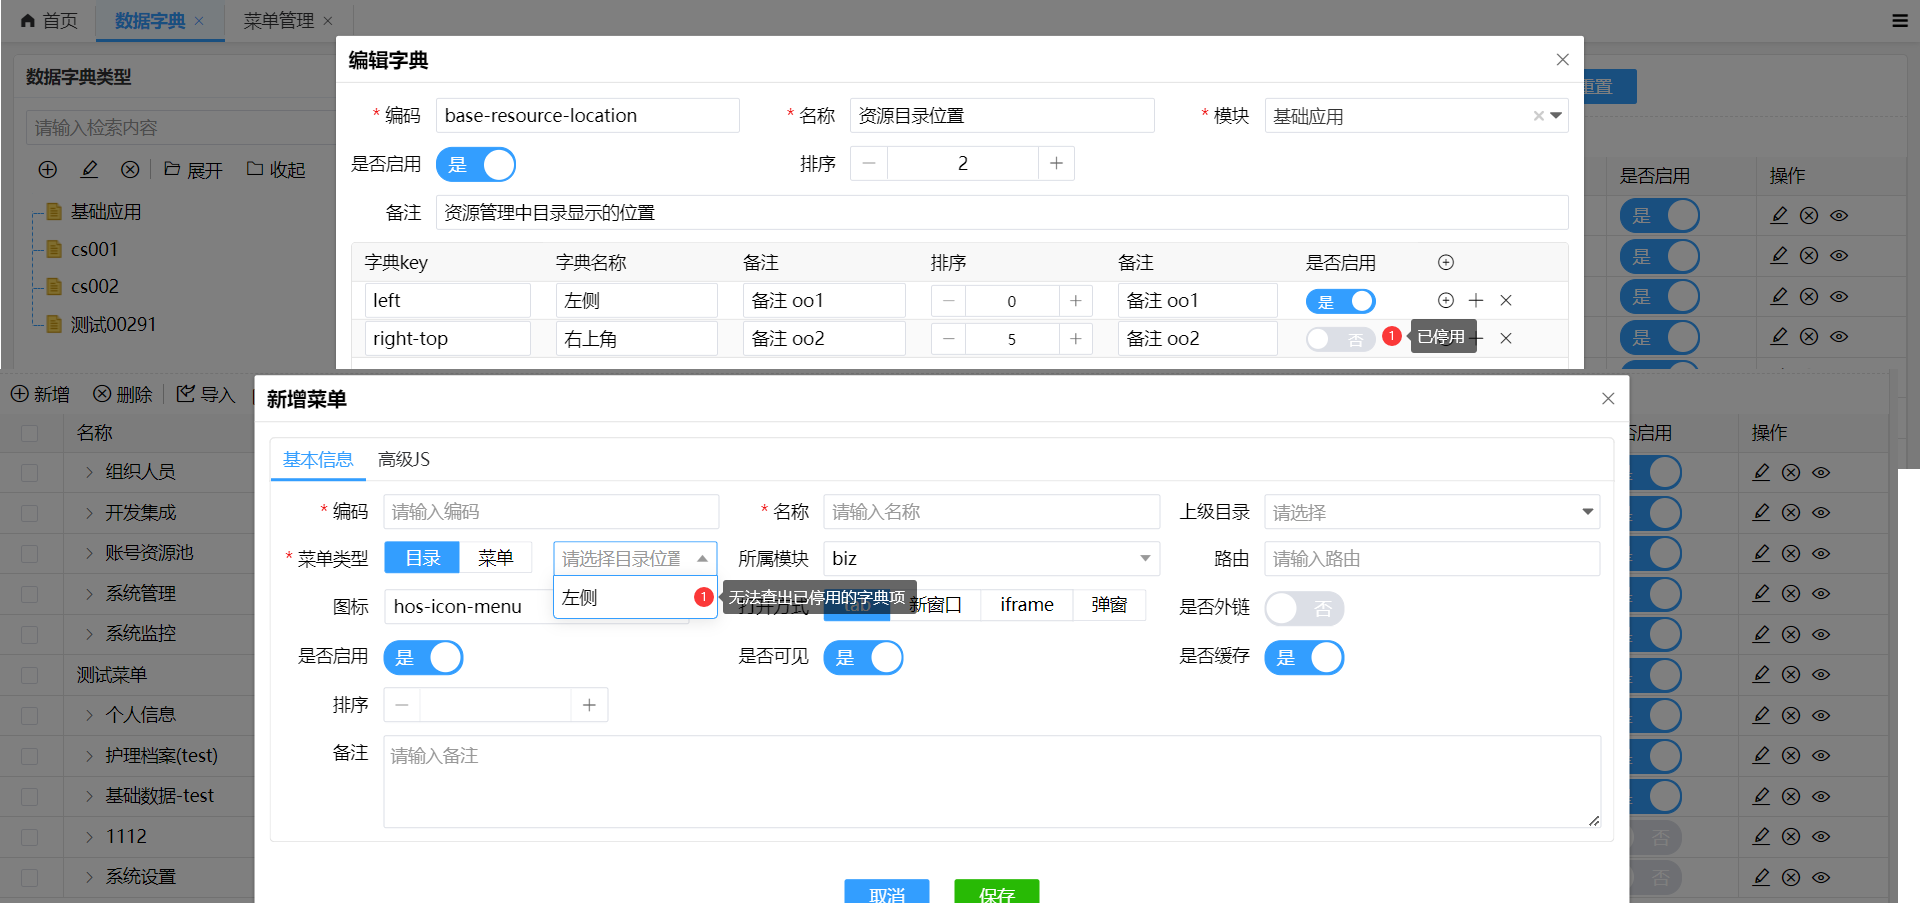Click the ✕ icon to remove the right-top dictionary row
This screenshot has height=903, width=1920.
[x=1506, y=338]
